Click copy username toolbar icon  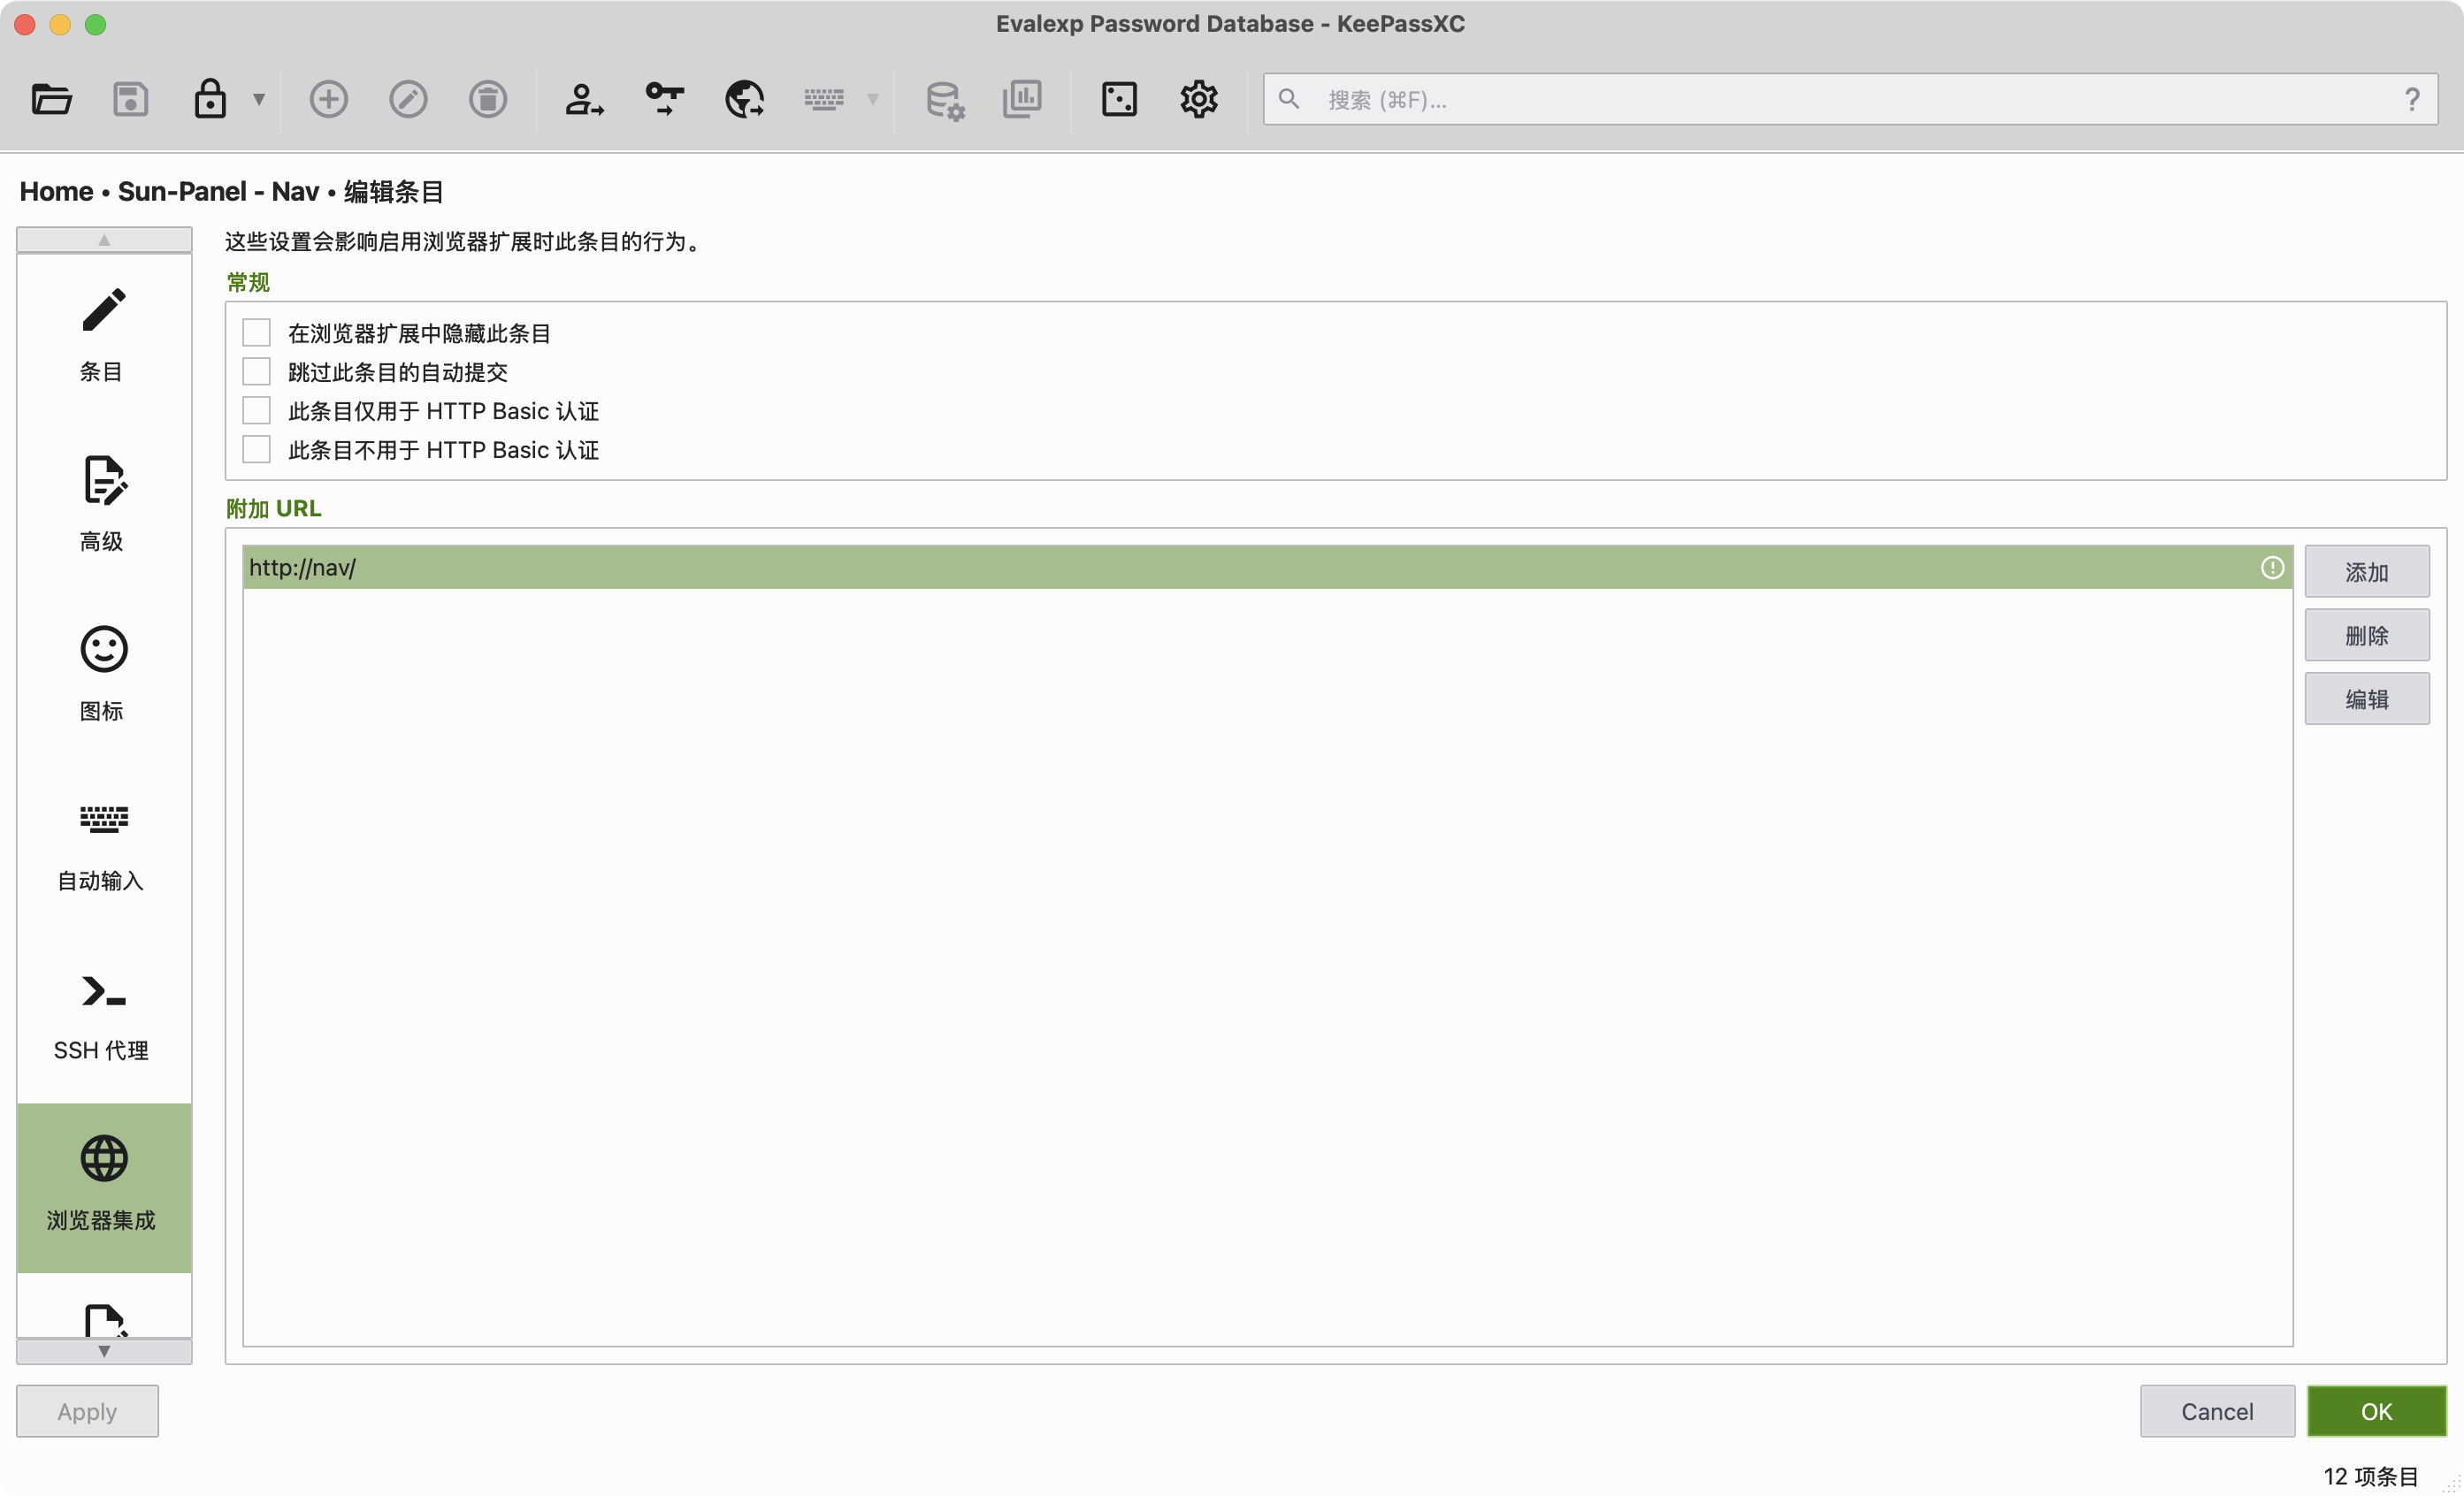click(x=584, y=99)
